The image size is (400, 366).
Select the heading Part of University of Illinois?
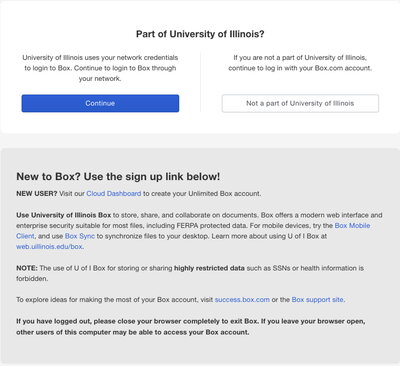click(x=200, y=34)
